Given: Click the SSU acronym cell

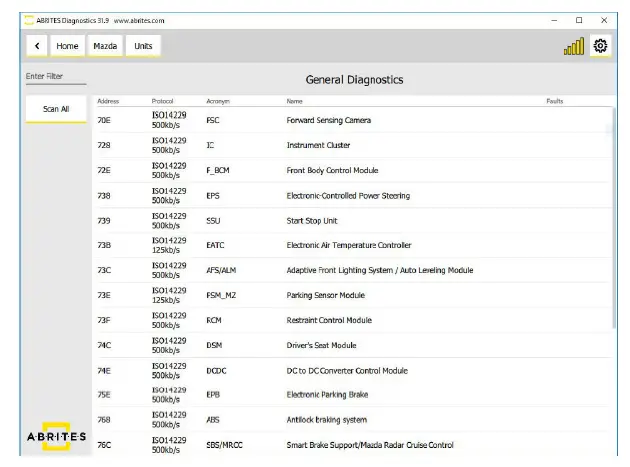Looking at the screenshot, I should (x=213, y=221).
